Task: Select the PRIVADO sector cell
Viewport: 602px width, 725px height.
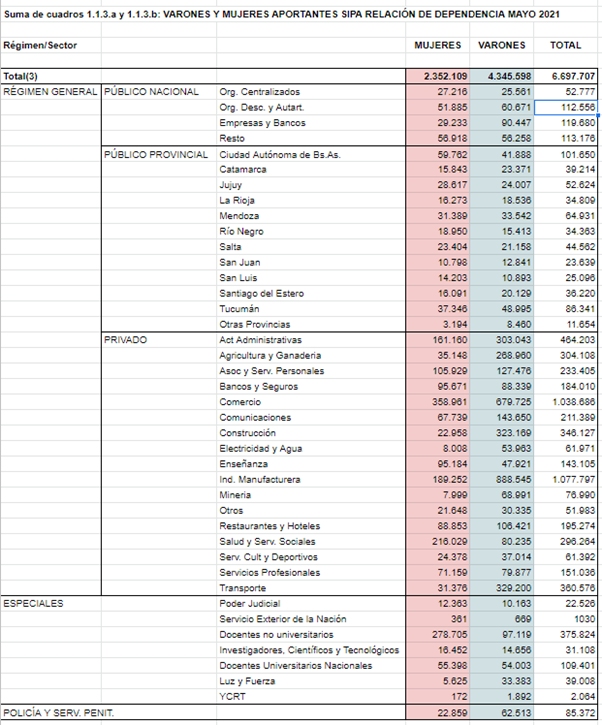Action: pyautogui.click(x=126, y=340)
